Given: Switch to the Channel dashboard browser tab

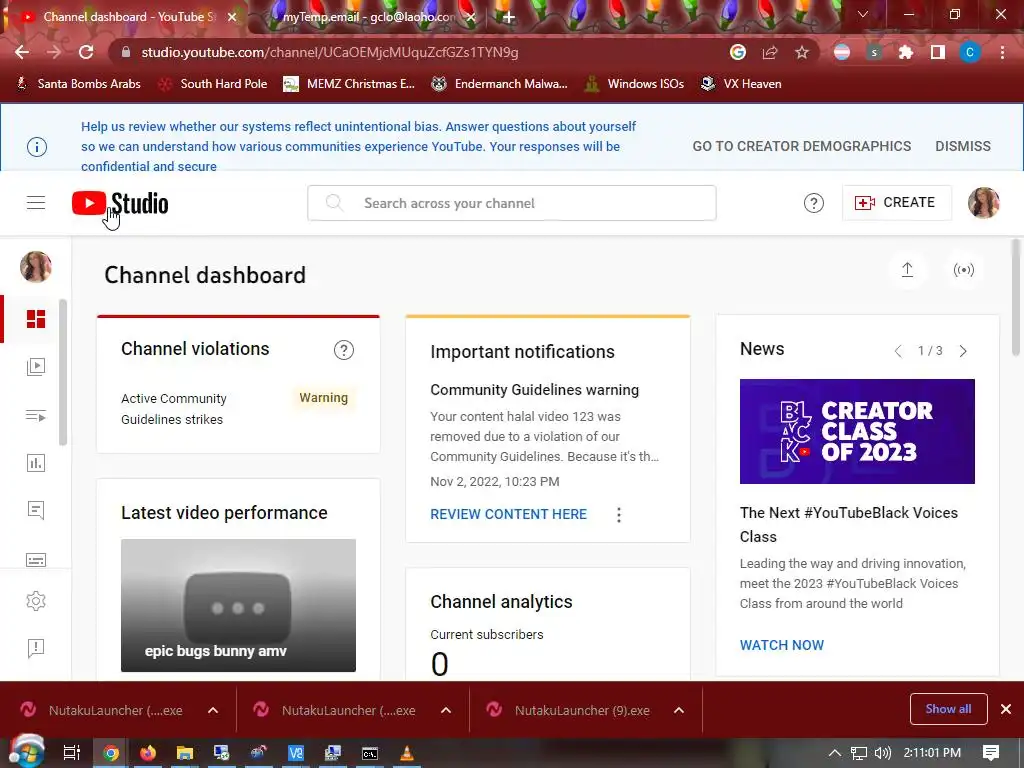Looking at the screenshot, I should click(129, 17).
